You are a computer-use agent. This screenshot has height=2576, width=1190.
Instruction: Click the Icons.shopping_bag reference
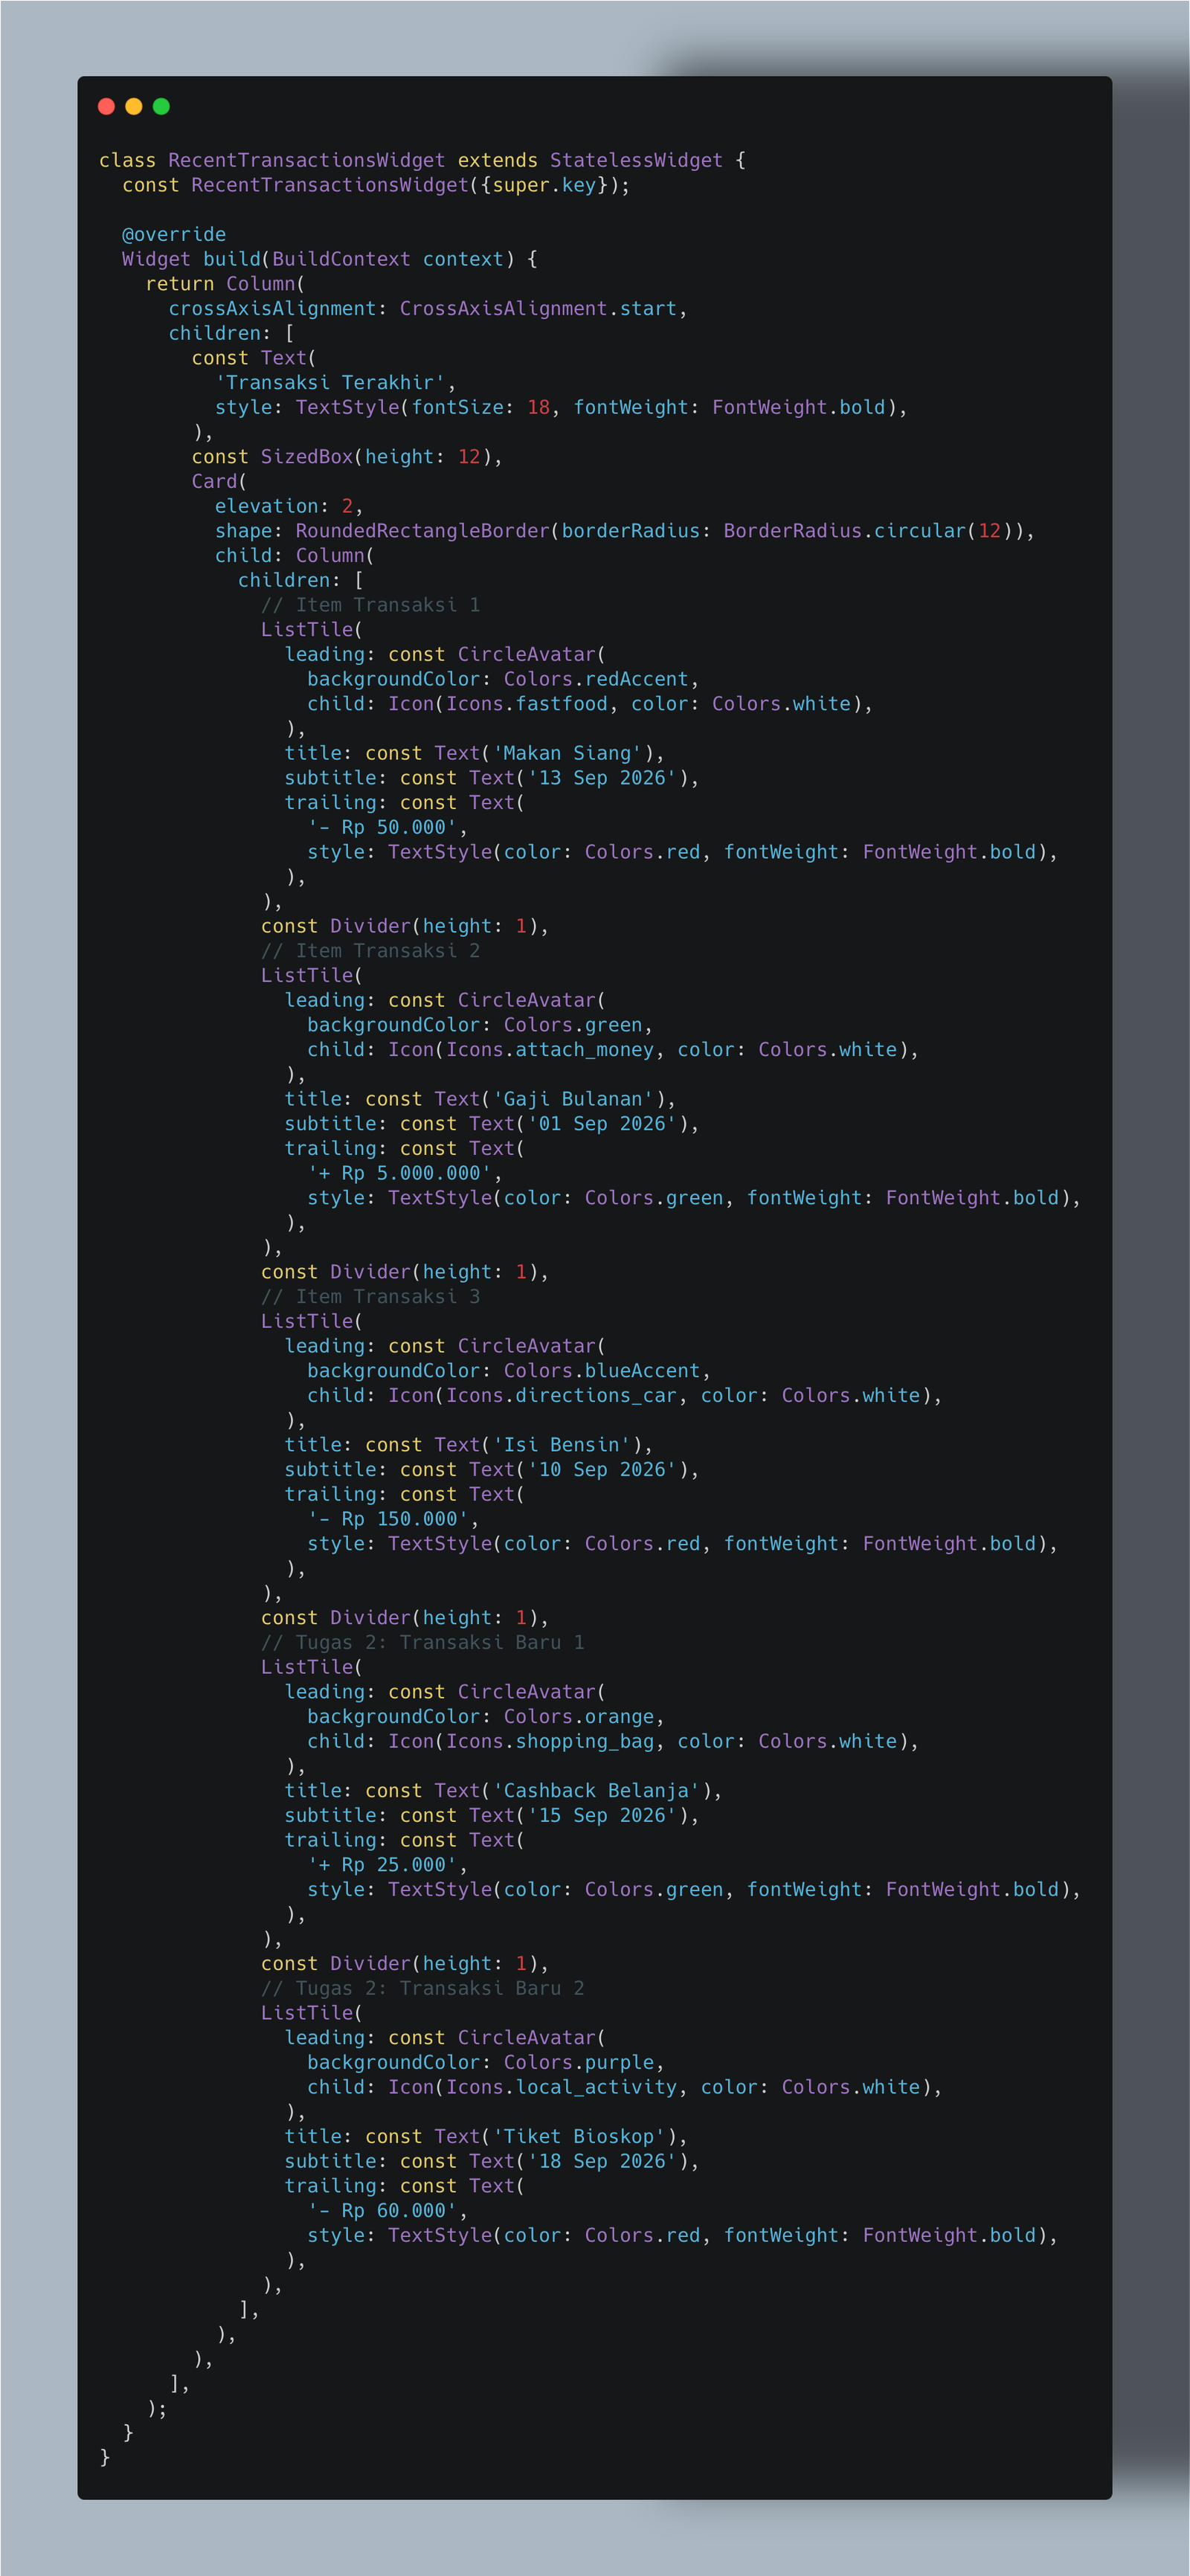click(x=550, y=1742)
